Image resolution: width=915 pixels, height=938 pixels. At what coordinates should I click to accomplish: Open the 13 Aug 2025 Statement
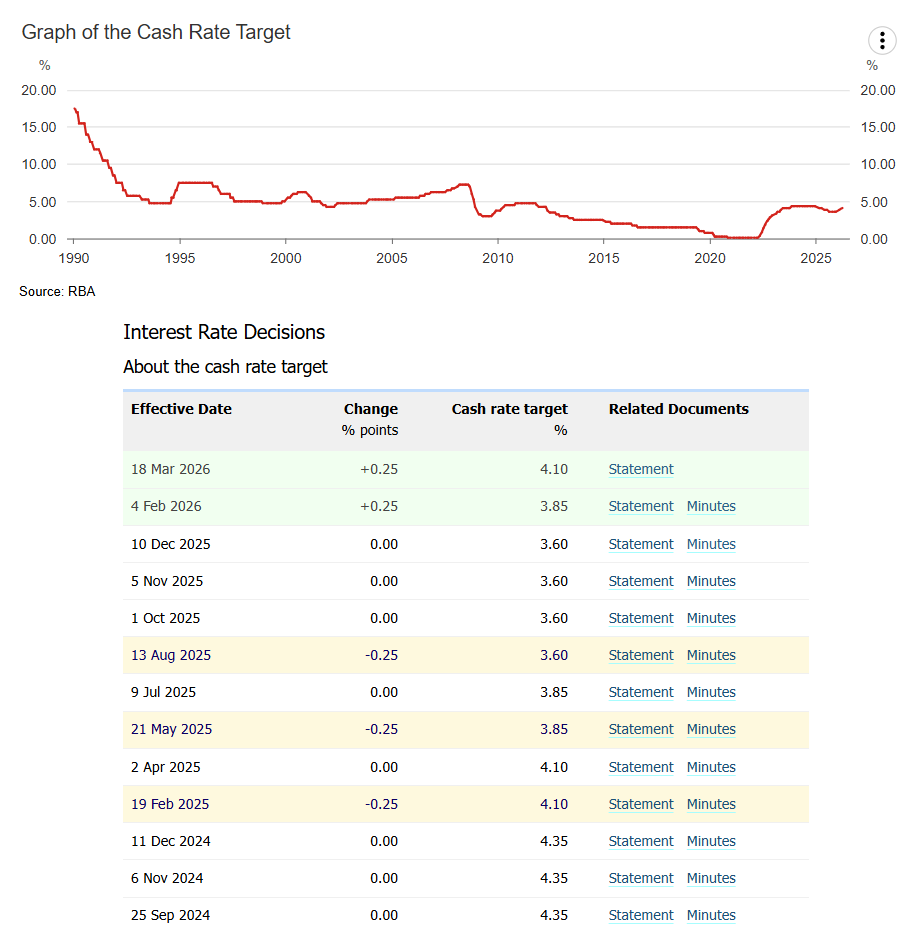coord(641,655)
